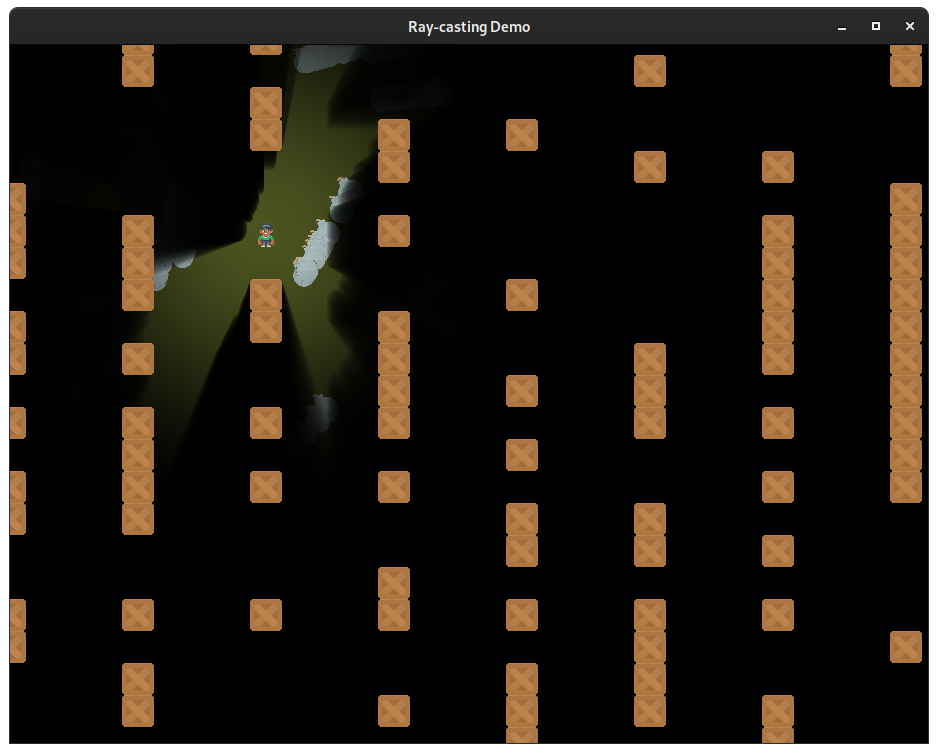Close the Ray-casting Demo window
The width and height of the screenshot is (938, 753).
tap(909, 26)
